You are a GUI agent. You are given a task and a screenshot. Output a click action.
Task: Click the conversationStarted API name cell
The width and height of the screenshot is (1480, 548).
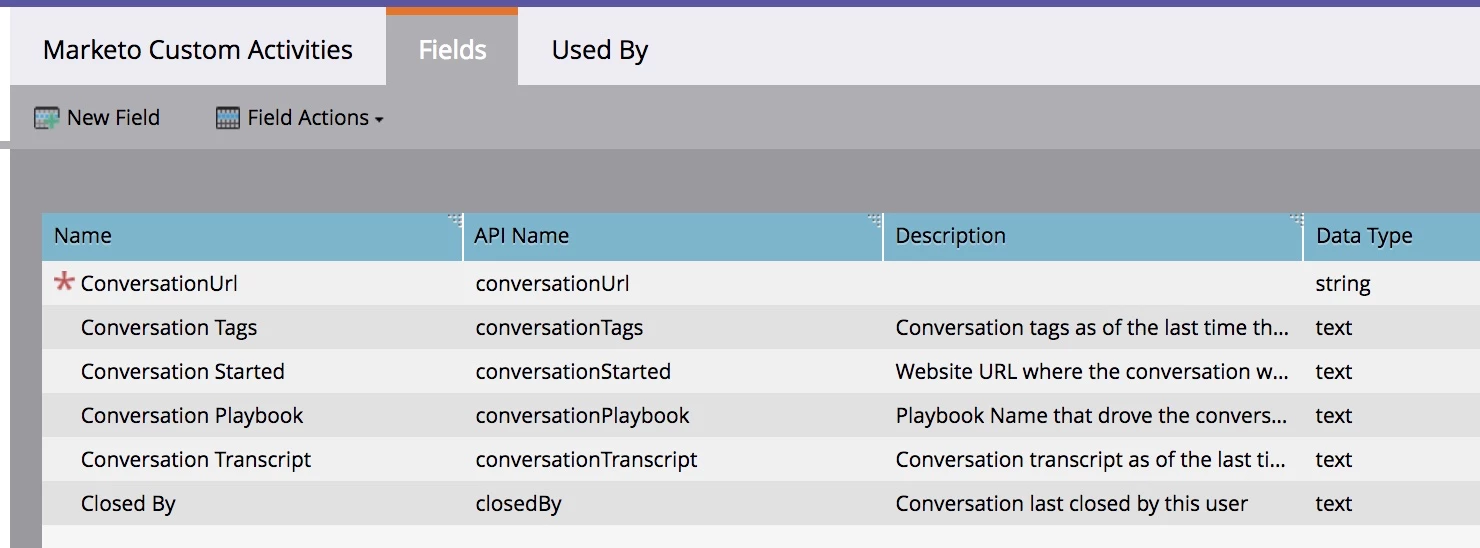tap(573, 372)
